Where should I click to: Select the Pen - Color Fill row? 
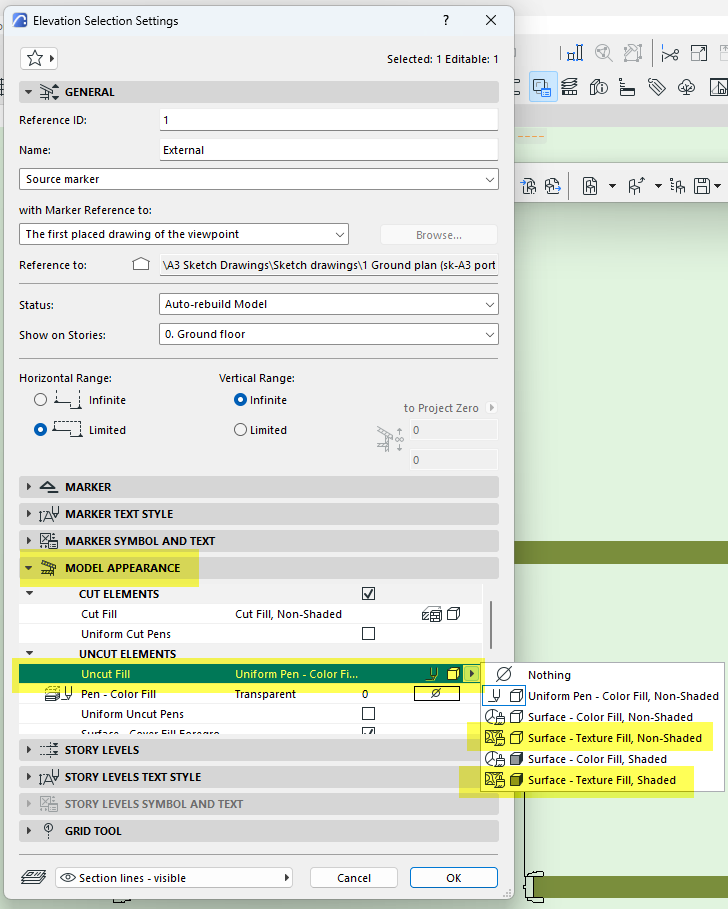tap(250, 694)
